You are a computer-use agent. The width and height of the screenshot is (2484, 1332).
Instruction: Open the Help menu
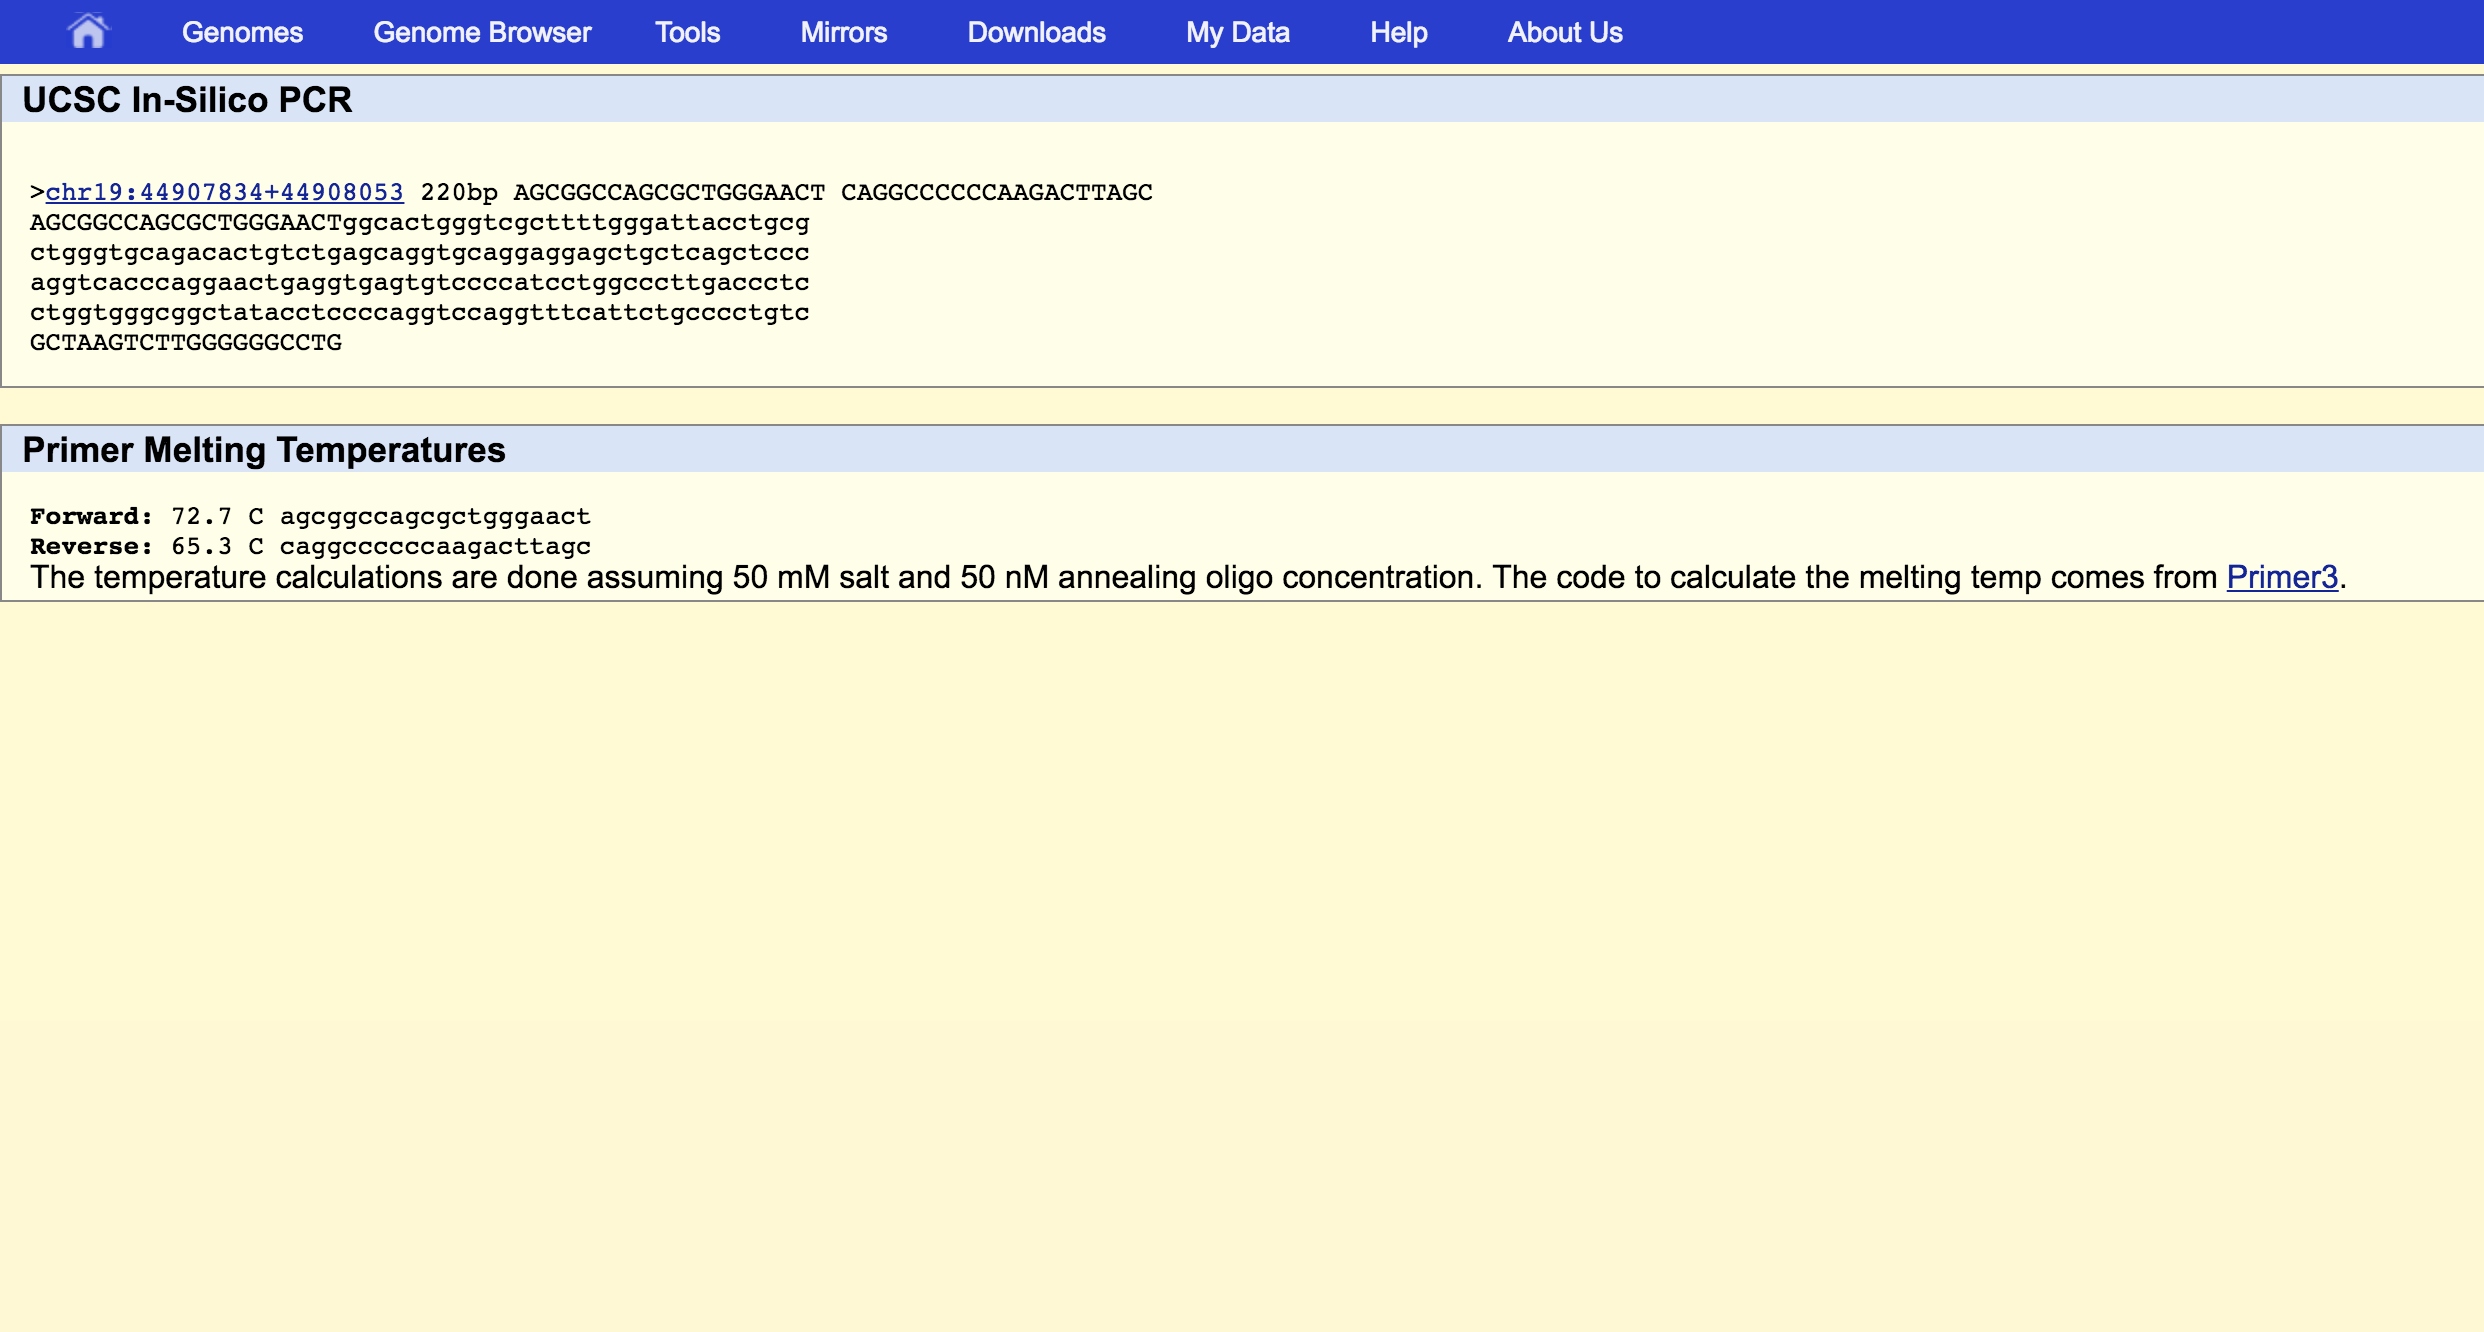coord(1398,32)
